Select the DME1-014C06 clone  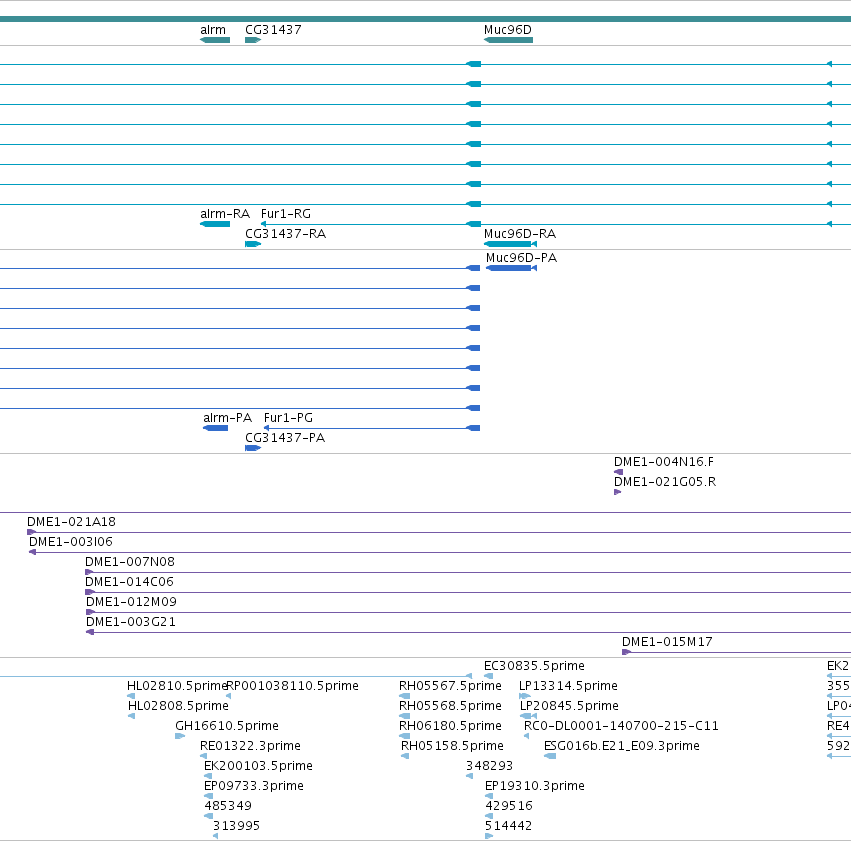click(468, 592)
